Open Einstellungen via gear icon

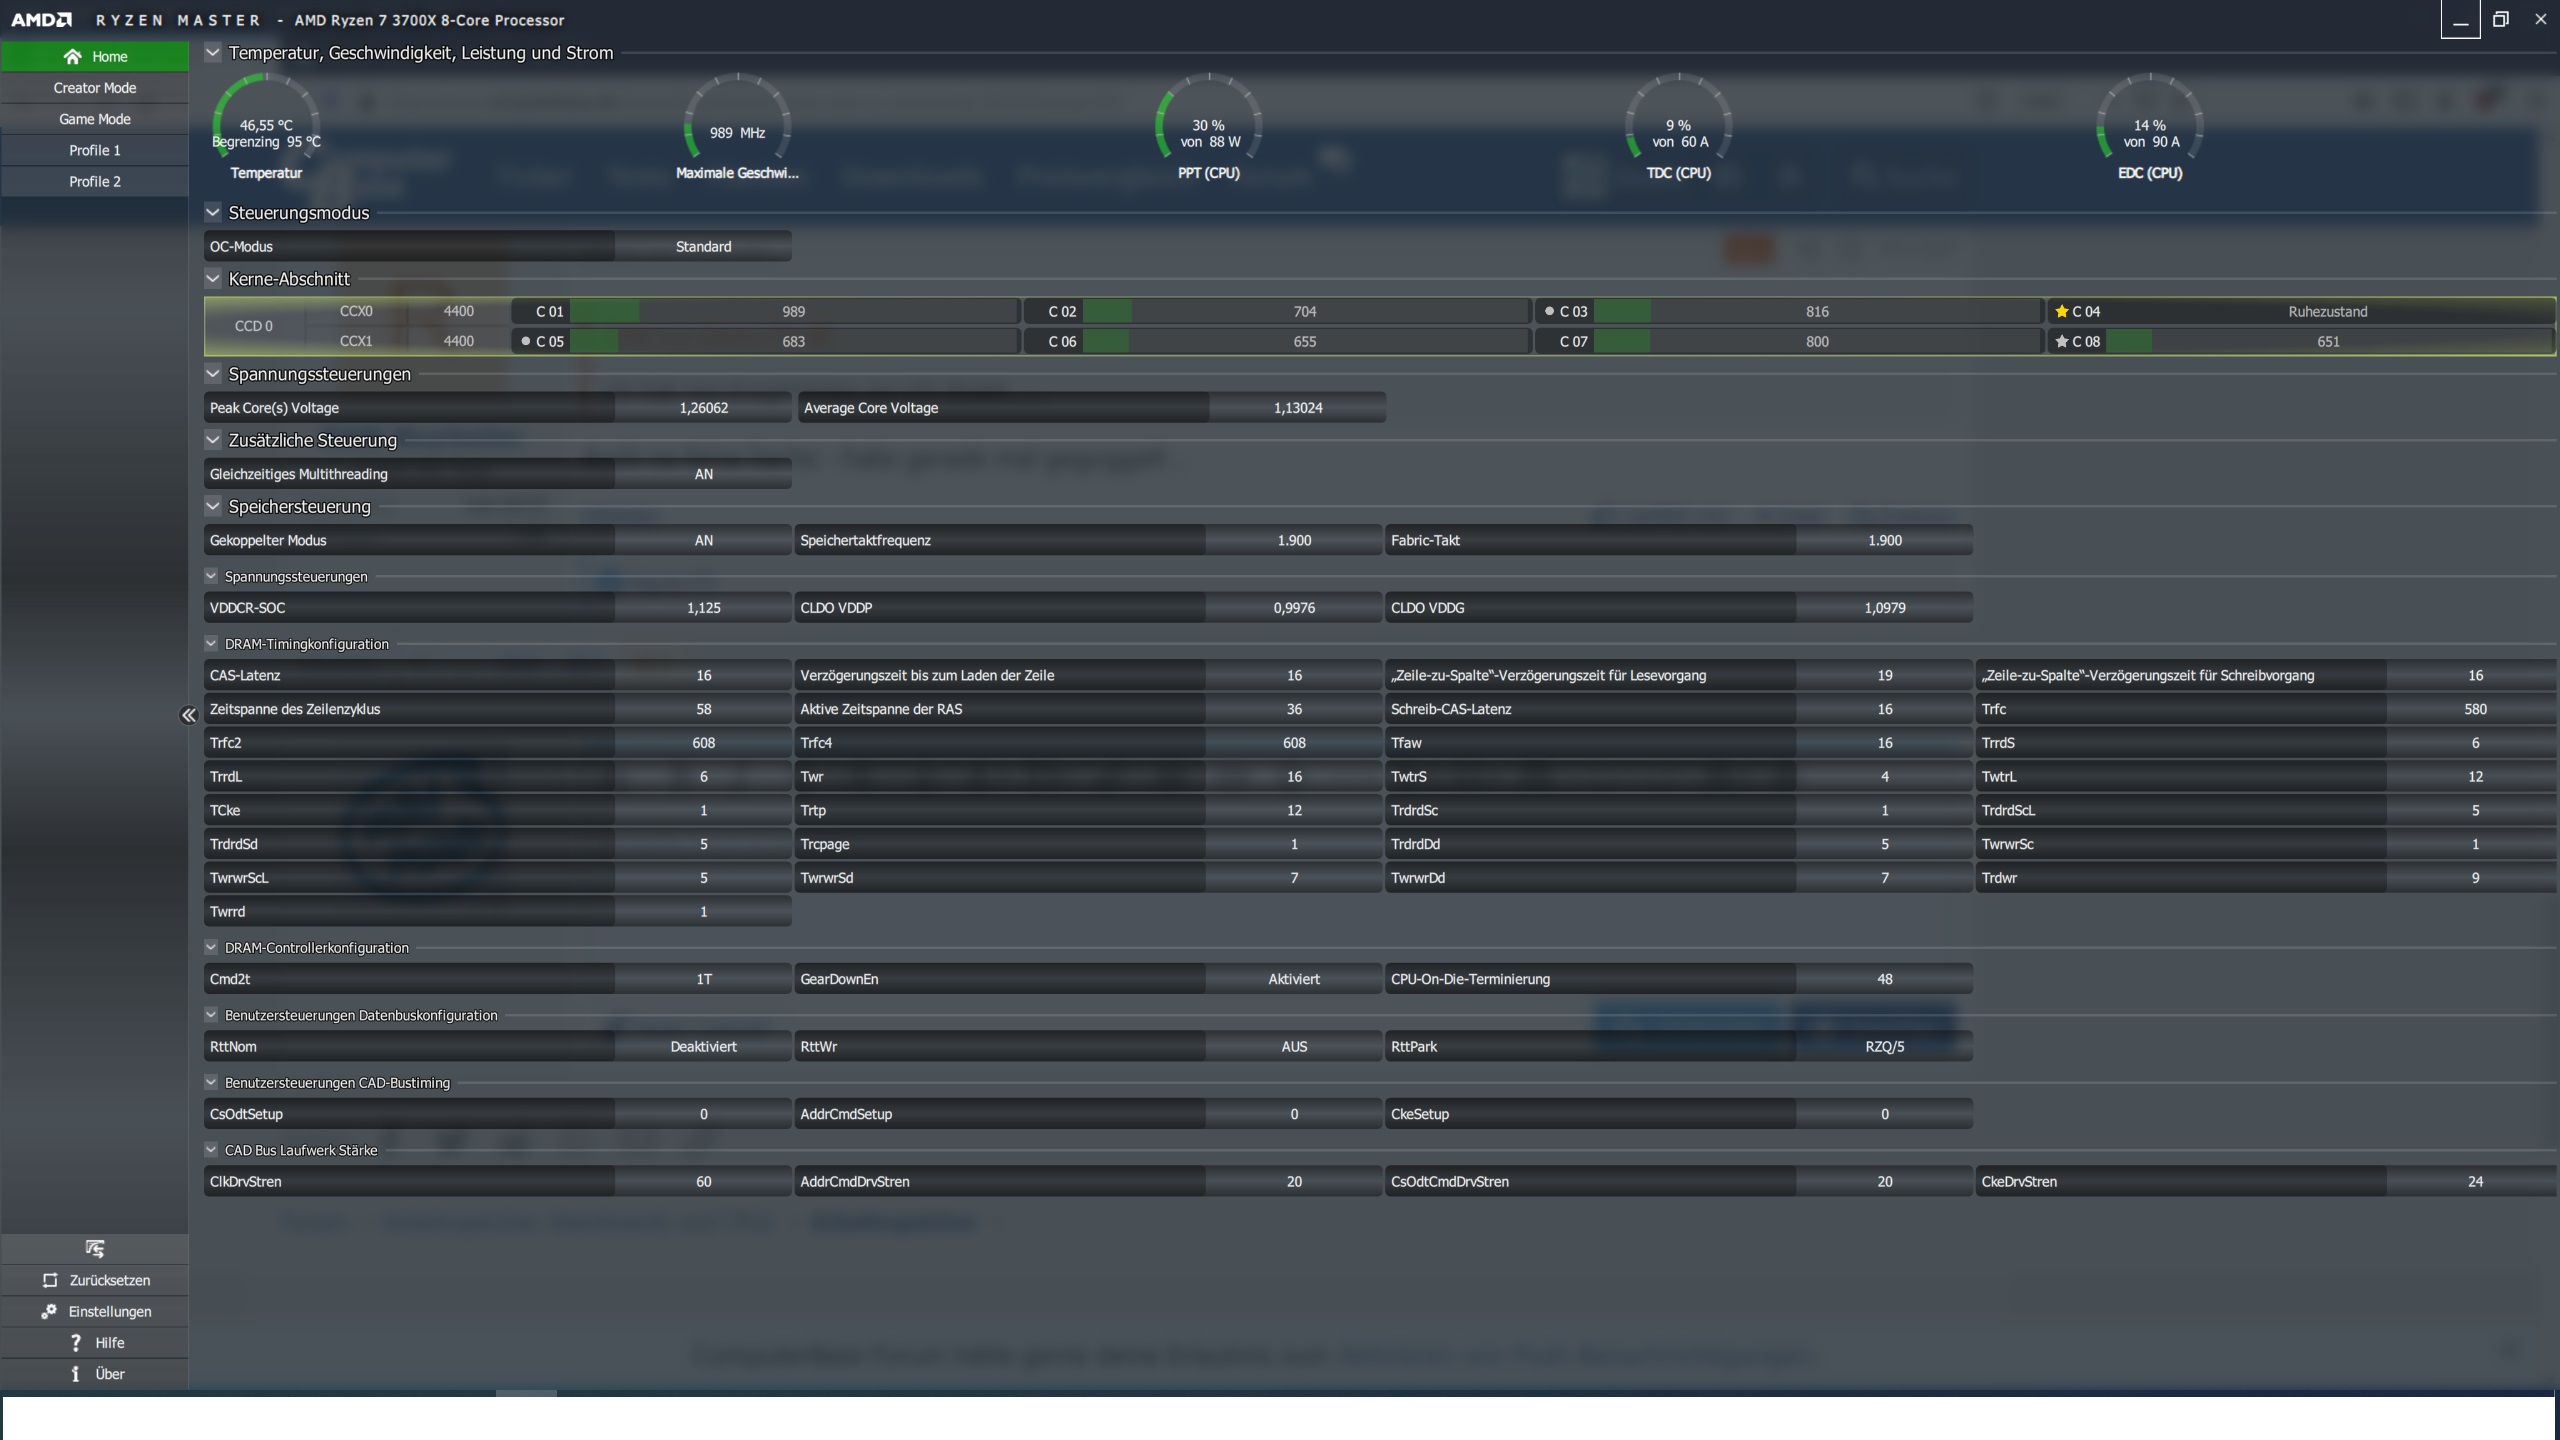click(x=48, y=1311)
